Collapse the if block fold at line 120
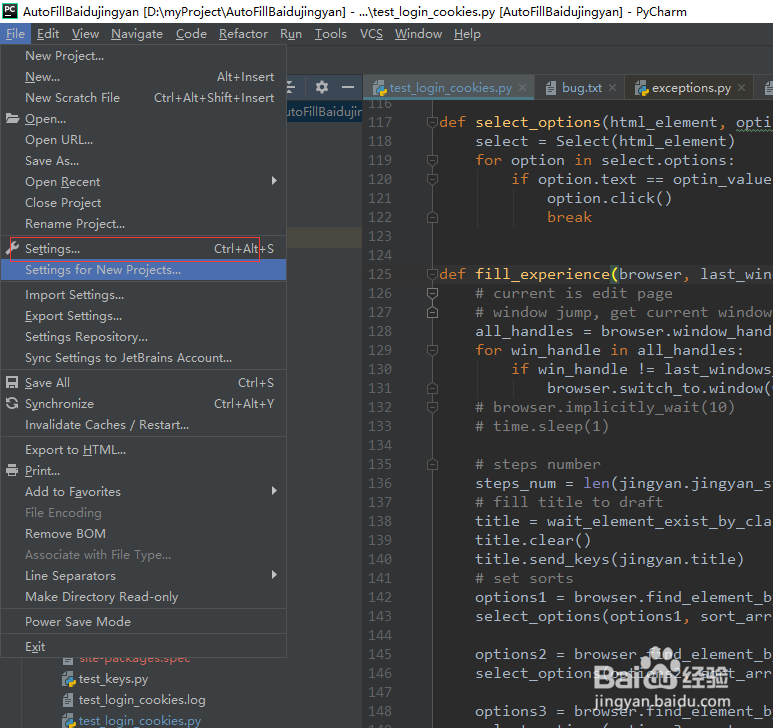This screenshot has height=728, width=773. click(432, 179)
